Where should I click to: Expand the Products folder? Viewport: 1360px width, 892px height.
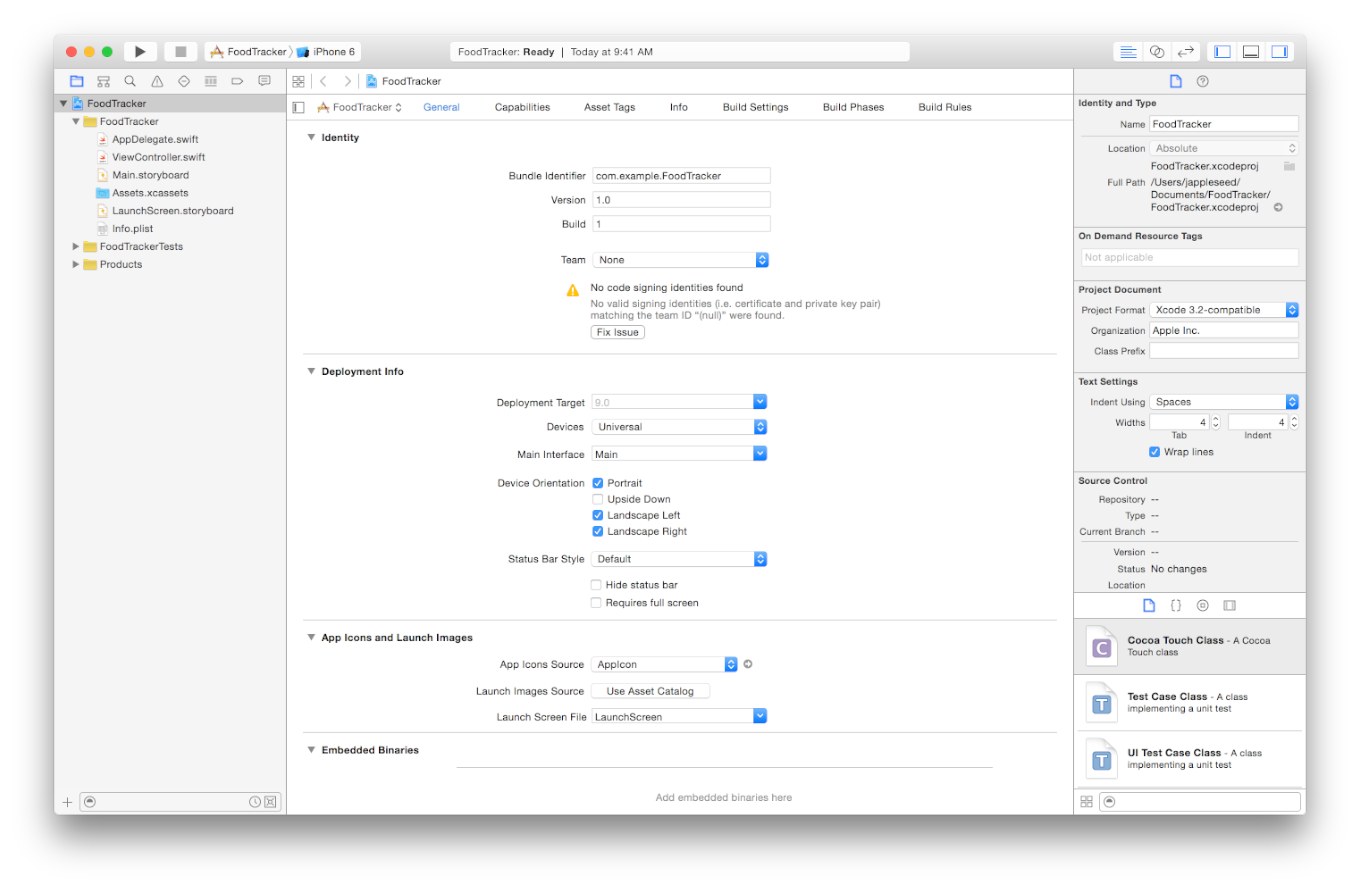point(76,265)
